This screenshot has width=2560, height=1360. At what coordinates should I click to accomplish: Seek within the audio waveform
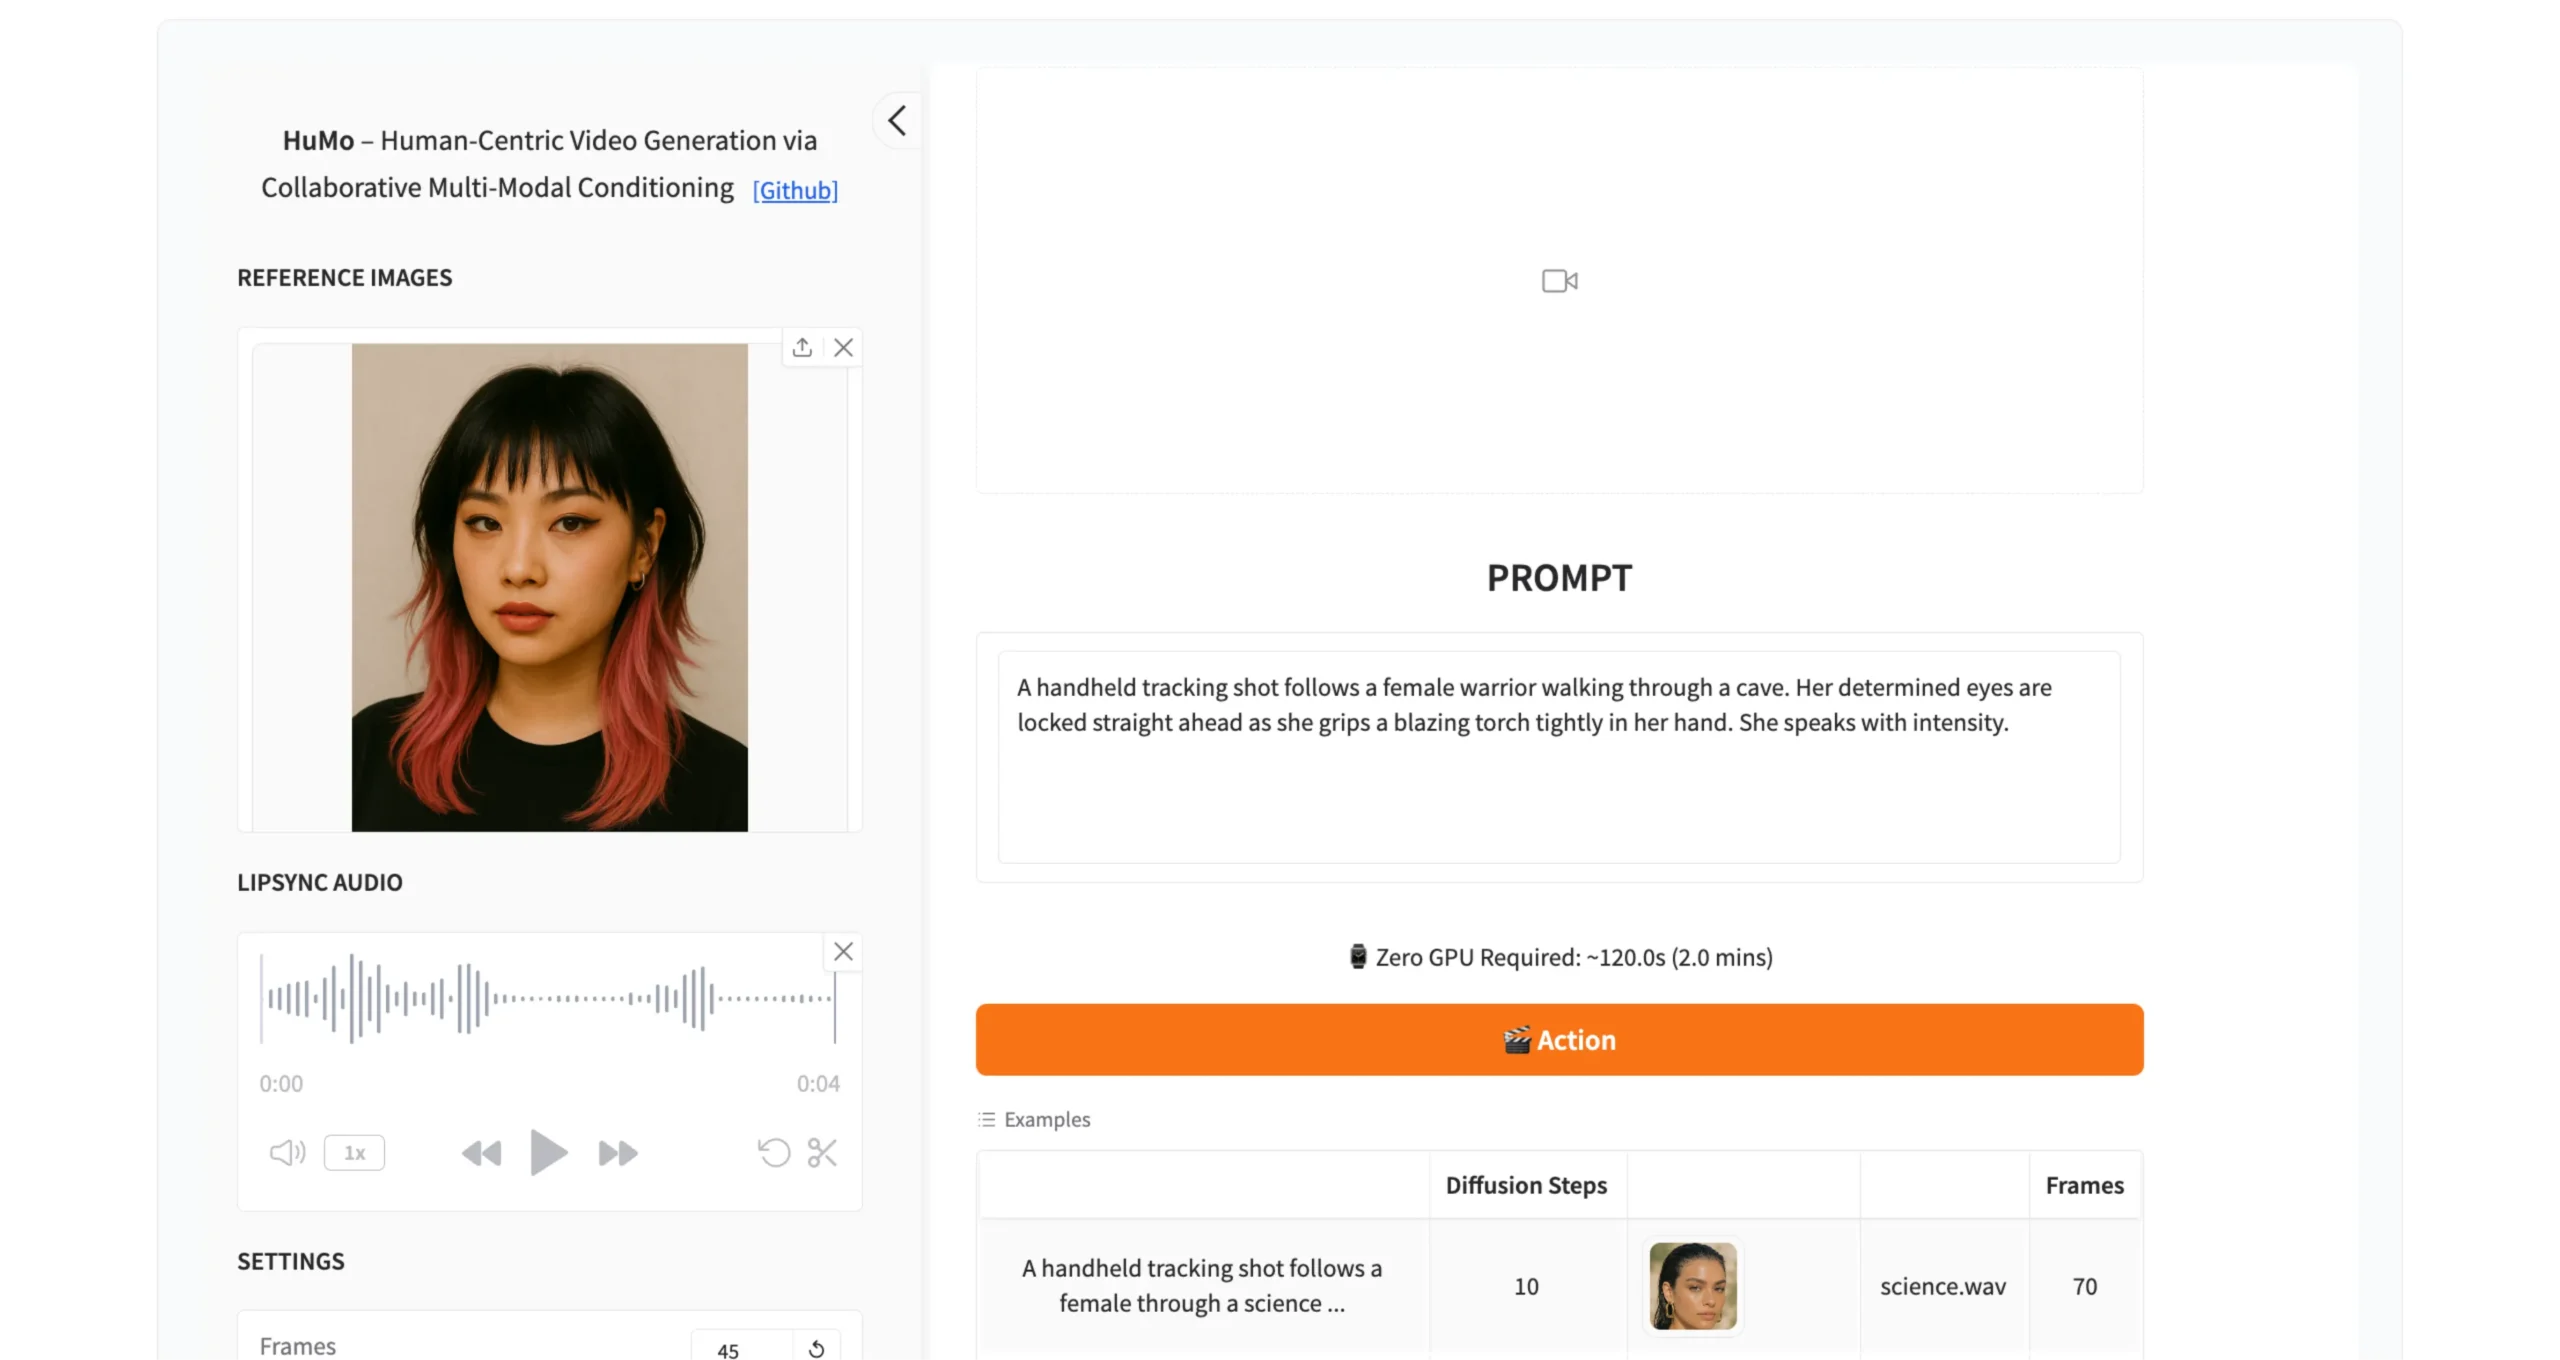coord(548,998)
